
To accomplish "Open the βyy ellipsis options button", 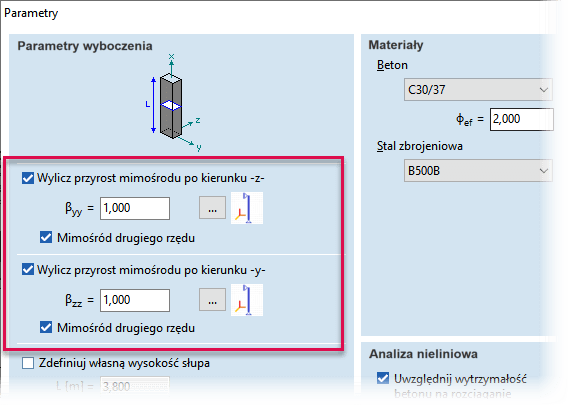I will [212, 208].
